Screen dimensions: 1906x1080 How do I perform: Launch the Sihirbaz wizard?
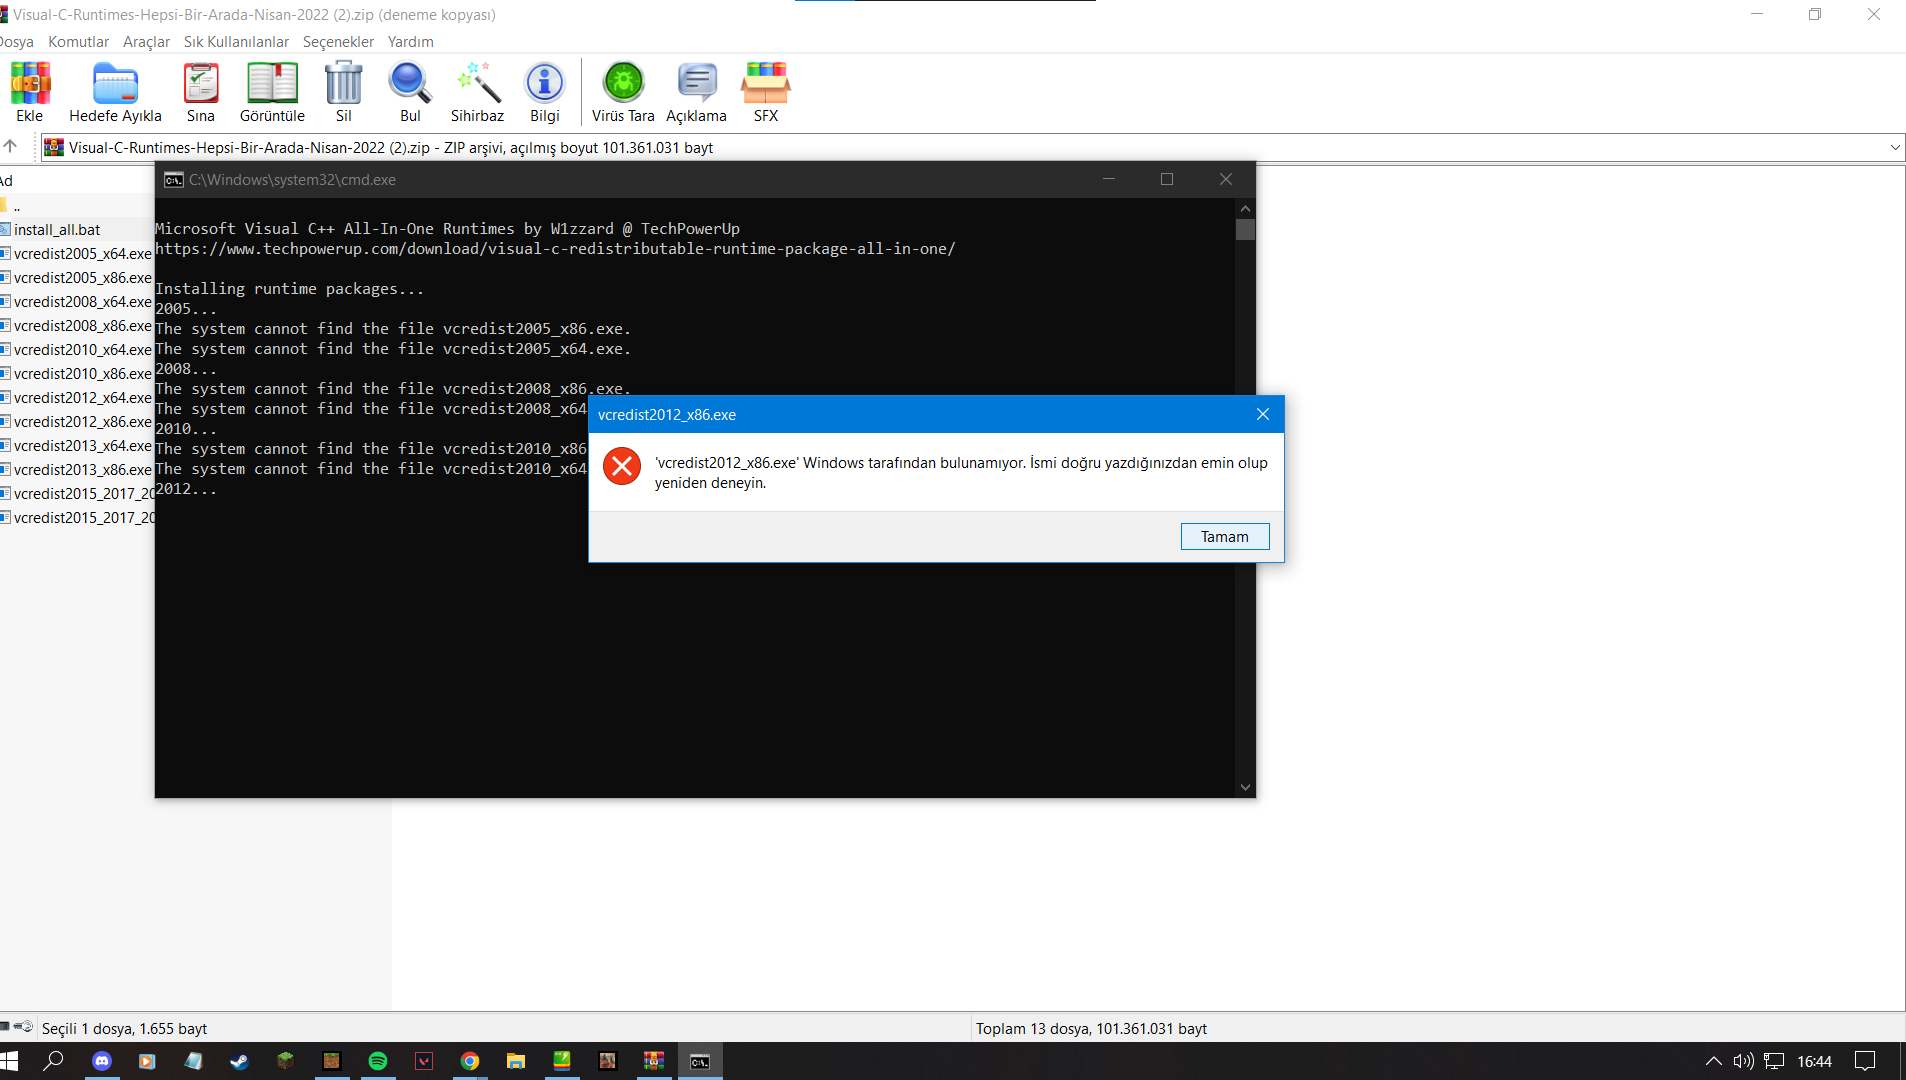click(x=477, y=92)
